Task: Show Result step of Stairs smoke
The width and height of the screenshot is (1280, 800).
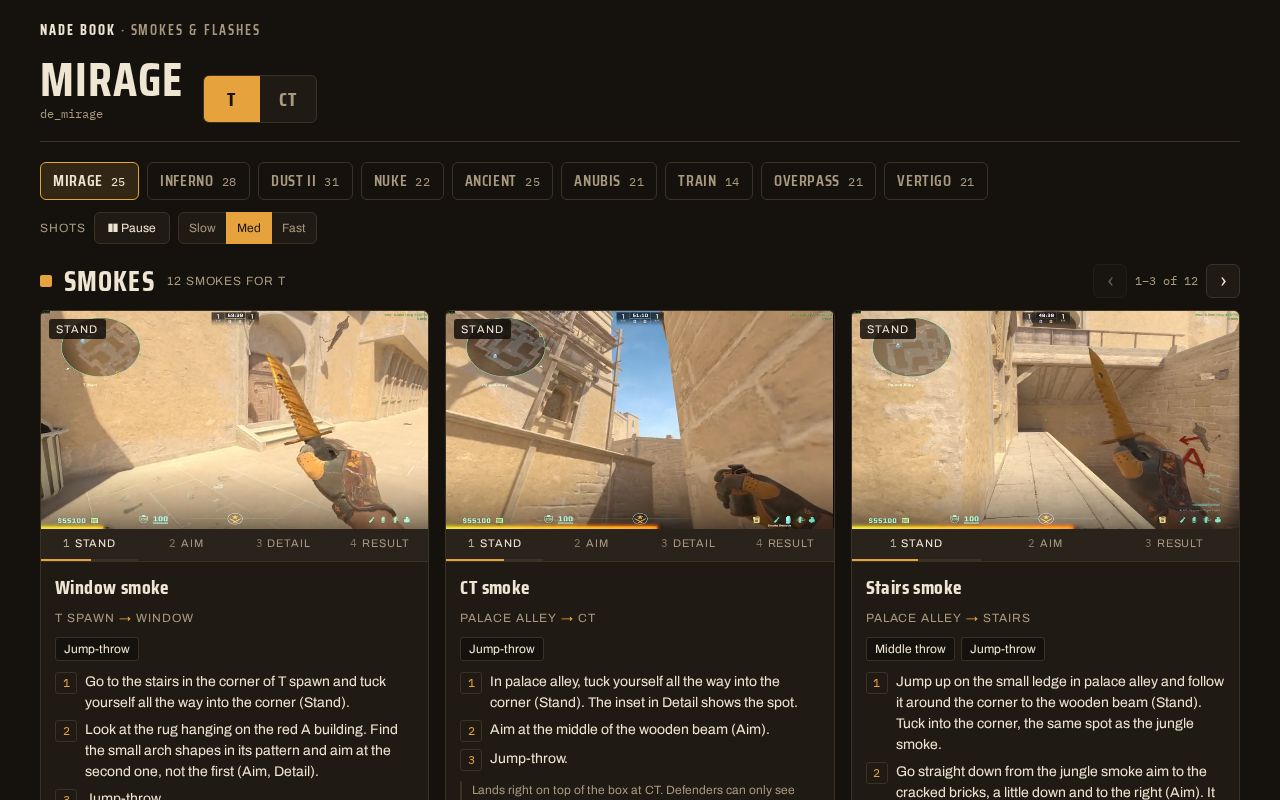Action: click(1174, 544)
